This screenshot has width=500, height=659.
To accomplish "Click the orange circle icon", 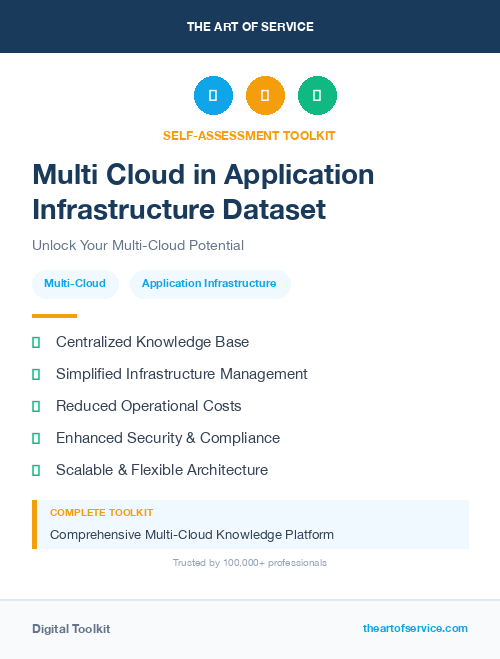I will coord(265,95).
